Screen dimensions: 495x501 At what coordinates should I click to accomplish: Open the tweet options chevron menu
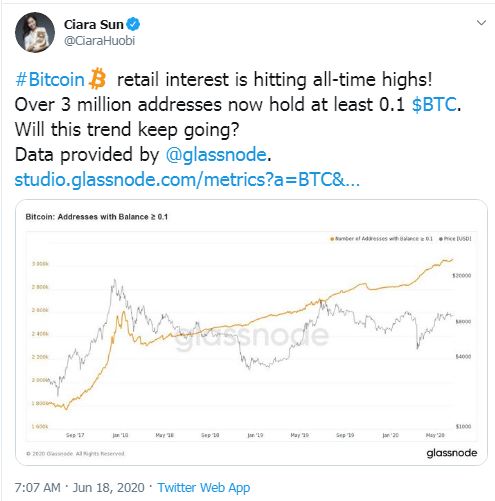click(x=481, y=23)
